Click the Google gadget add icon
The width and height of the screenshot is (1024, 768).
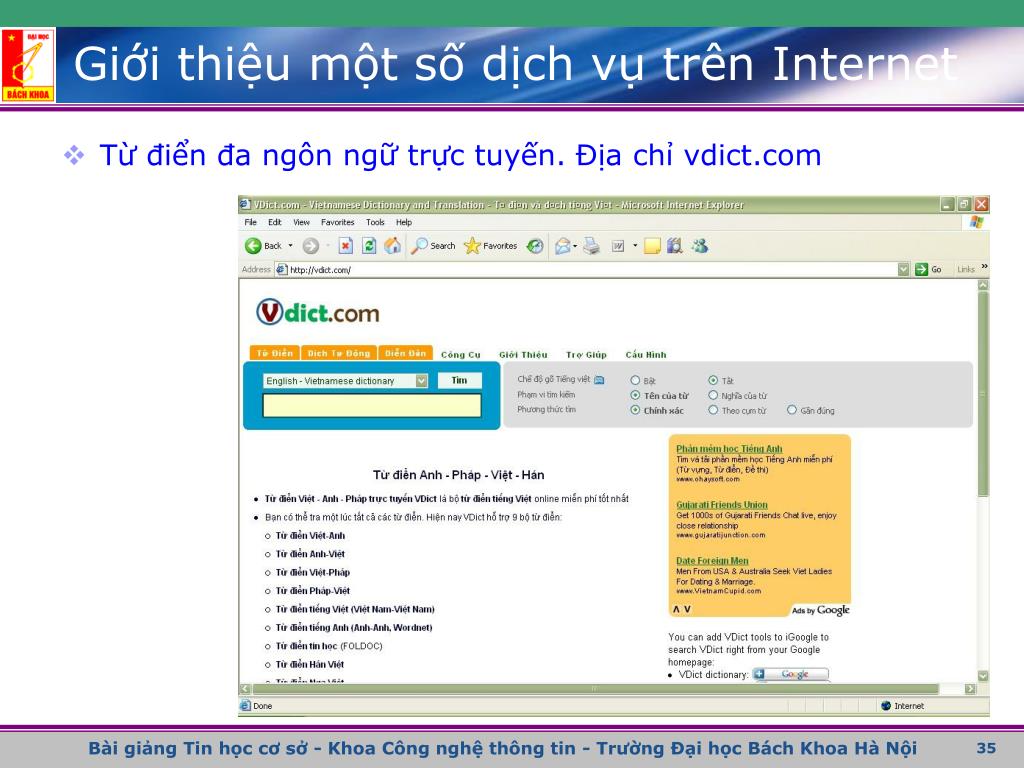click(790, 674)
